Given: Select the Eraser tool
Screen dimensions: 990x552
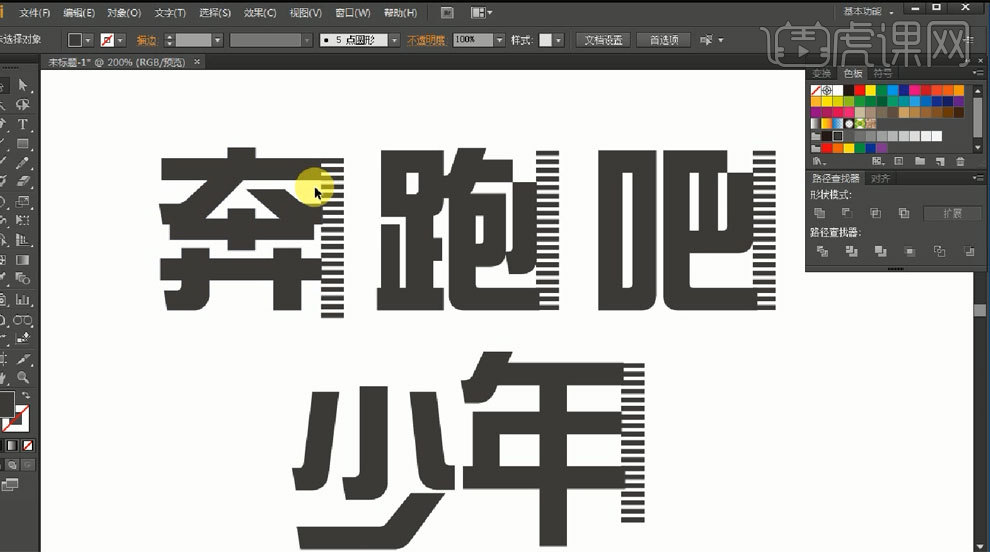Looking at the screenshot, I should [x=23, y=182].
